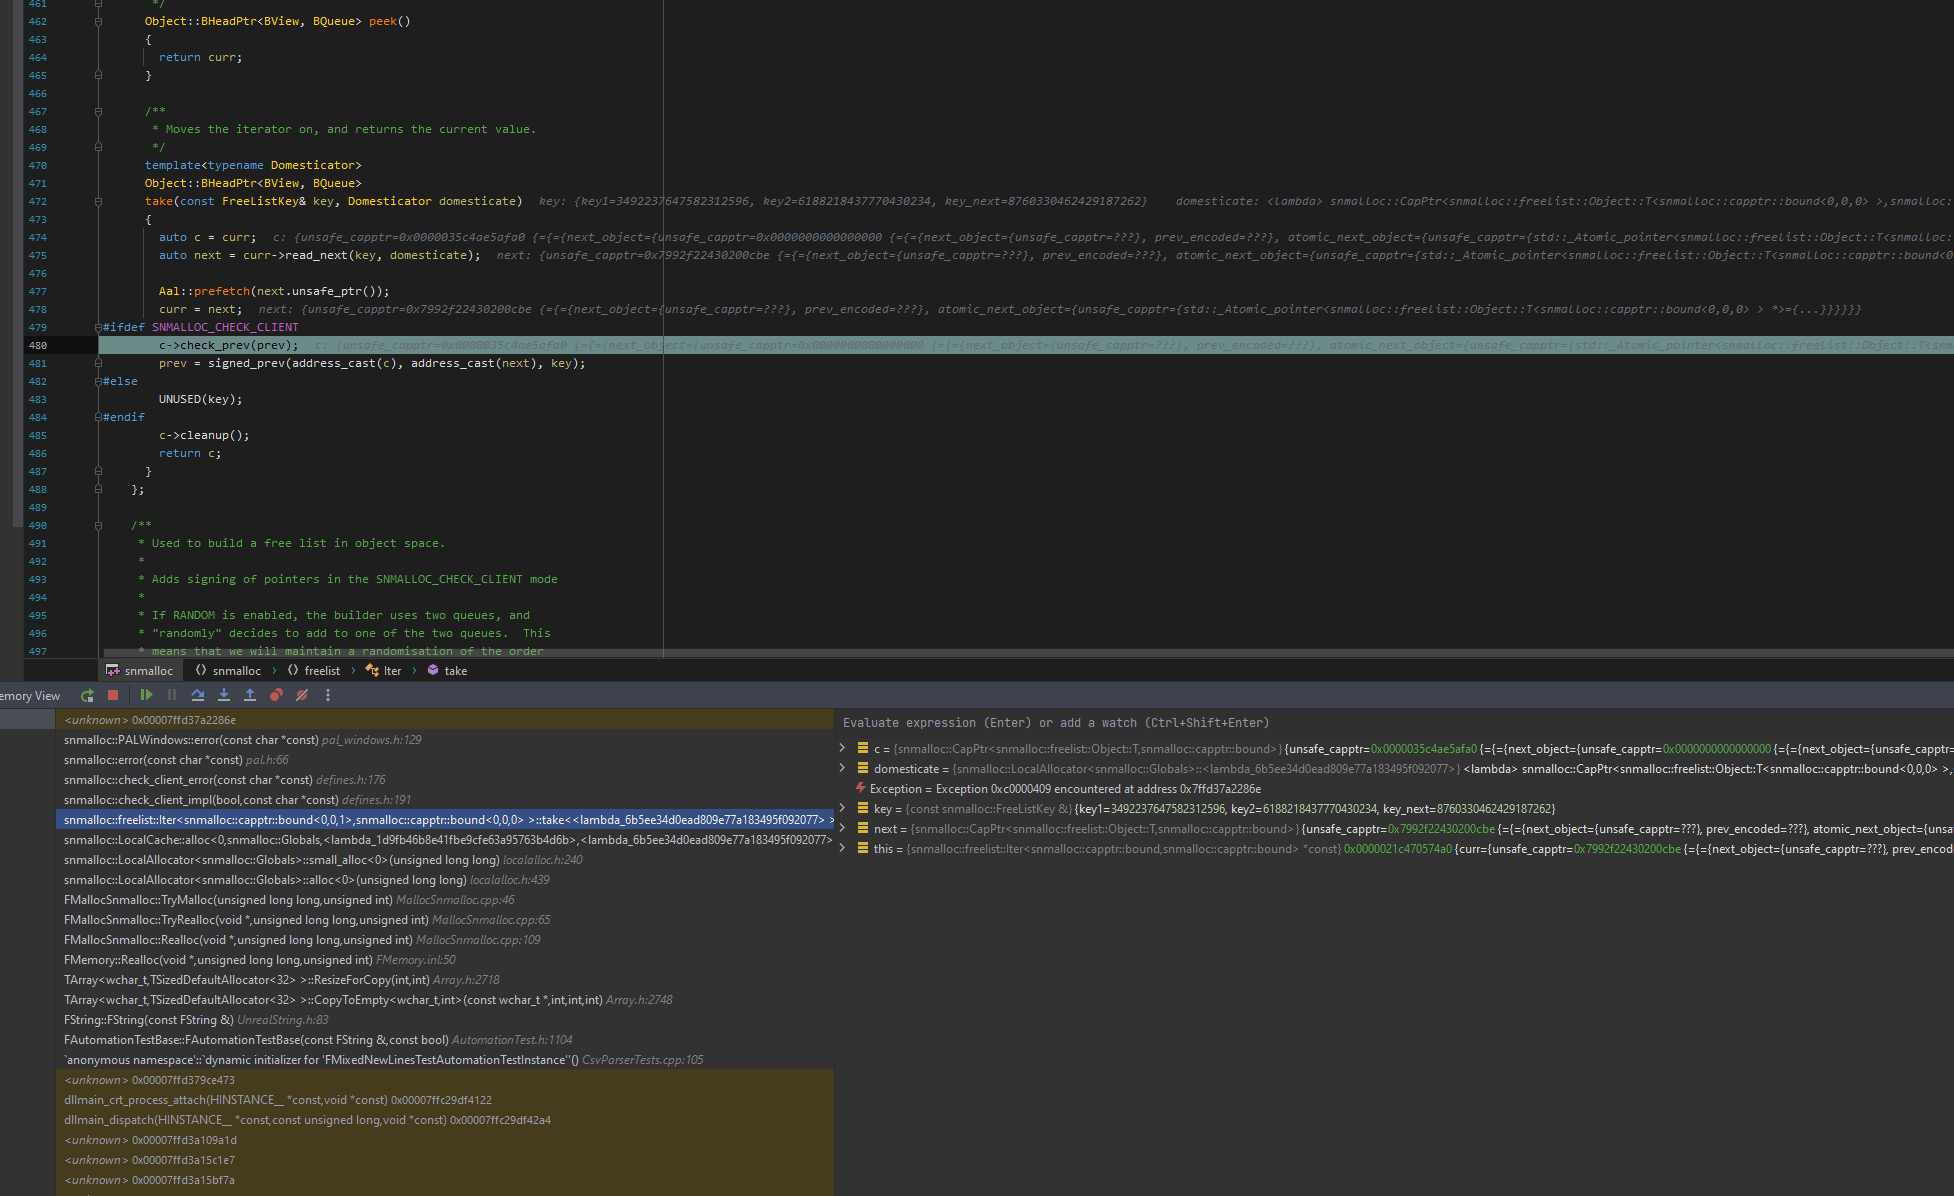Click the Iter class icon in breadcrumbs

click(x=372, y=671)
